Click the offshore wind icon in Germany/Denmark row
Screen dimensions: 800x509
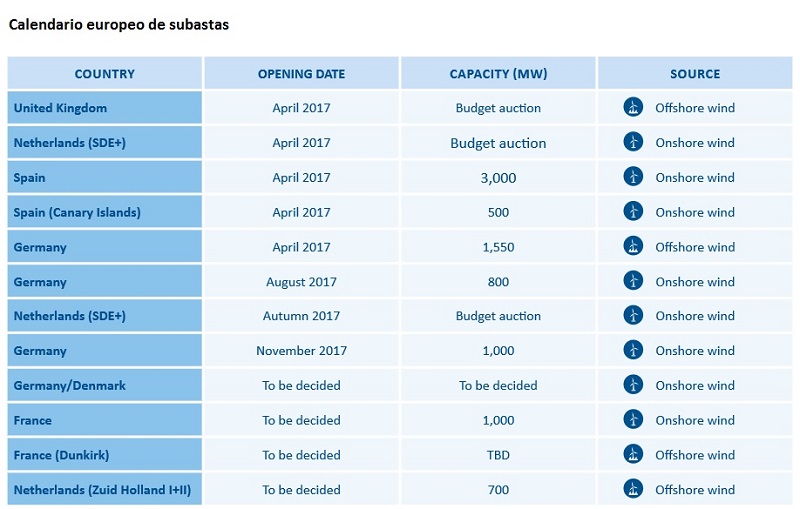click(632, 385)
